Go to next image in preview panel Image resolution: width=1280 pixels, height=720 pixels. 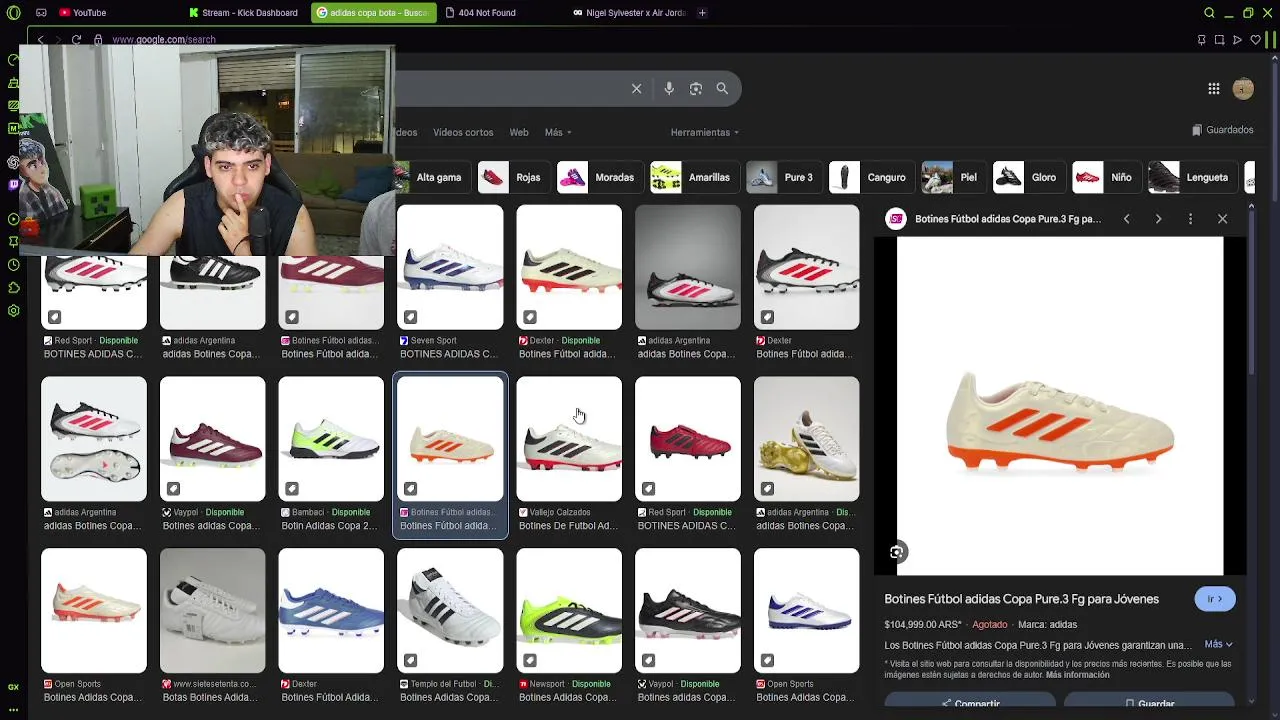pos(1158,219)
